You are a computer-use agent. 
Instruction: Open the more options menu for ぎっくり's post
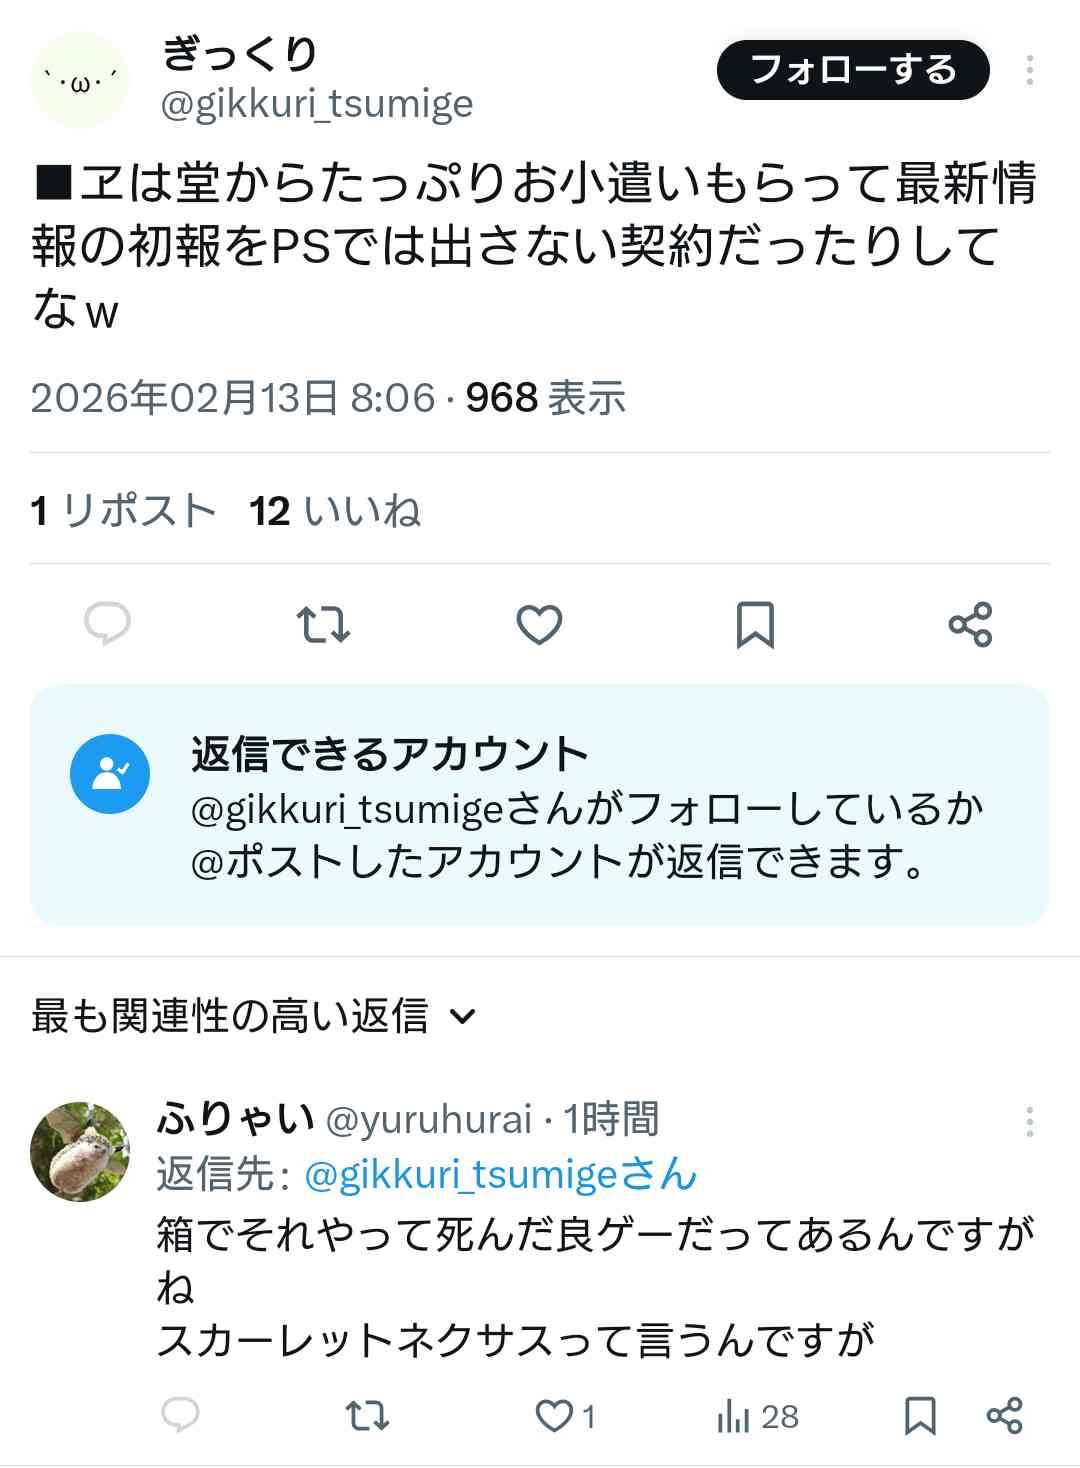1029,70
